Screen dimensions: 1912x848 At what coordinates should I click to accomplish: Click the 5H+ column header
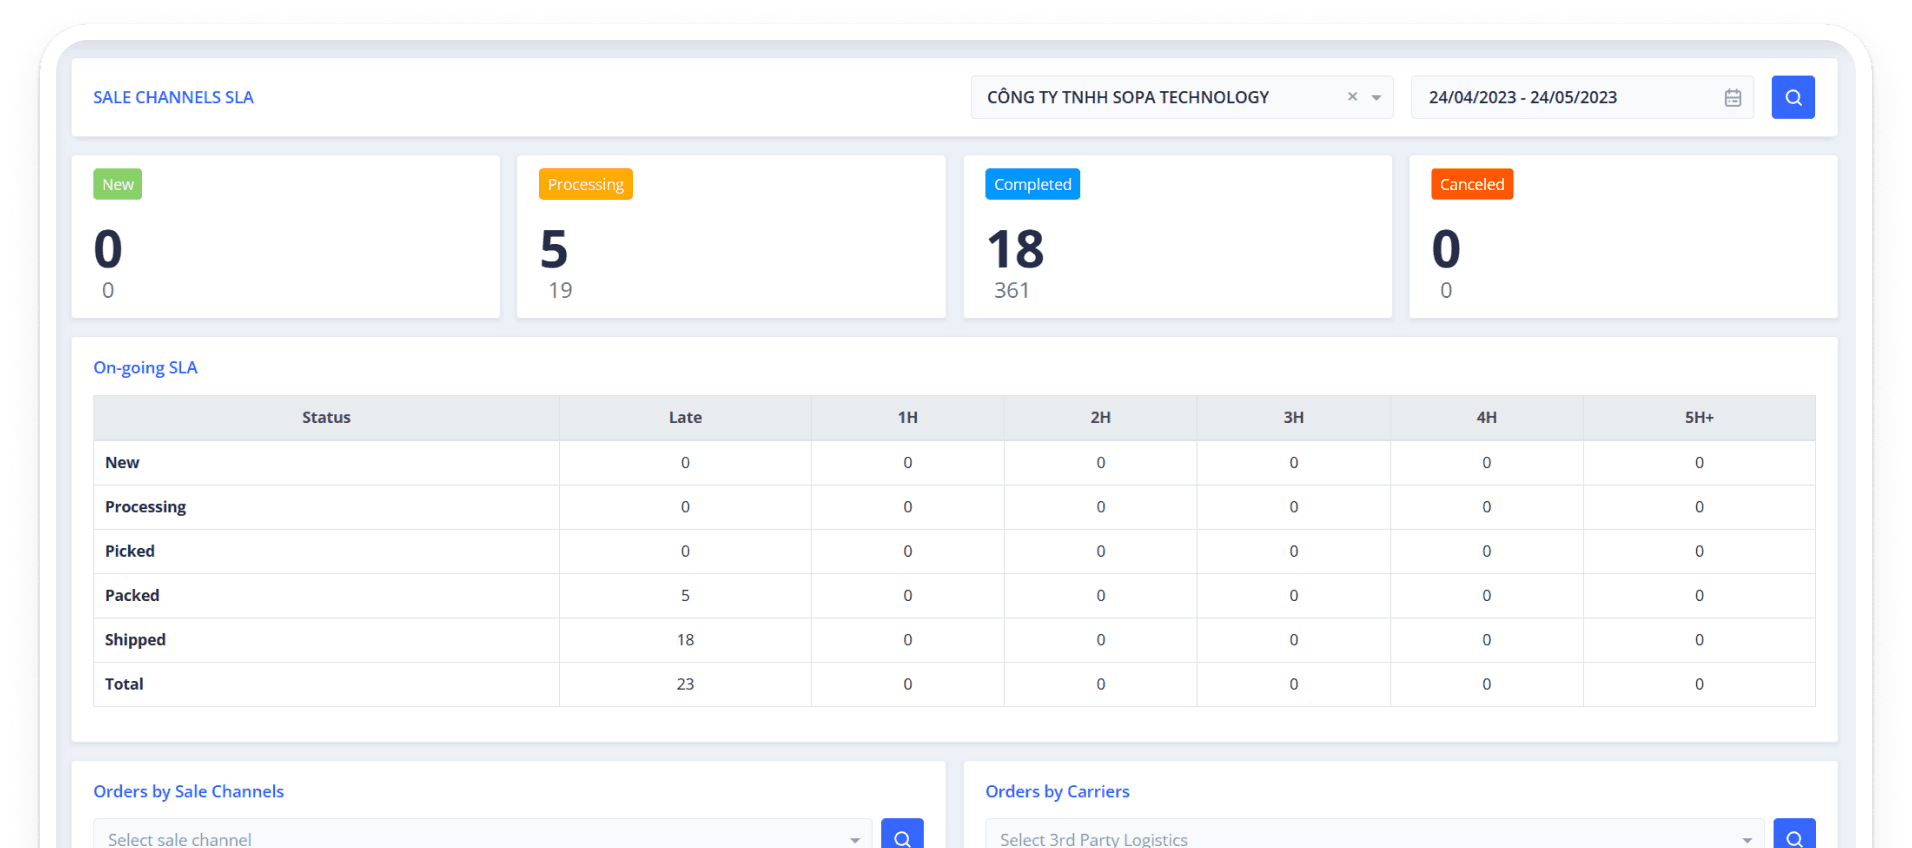[1699, 417]
